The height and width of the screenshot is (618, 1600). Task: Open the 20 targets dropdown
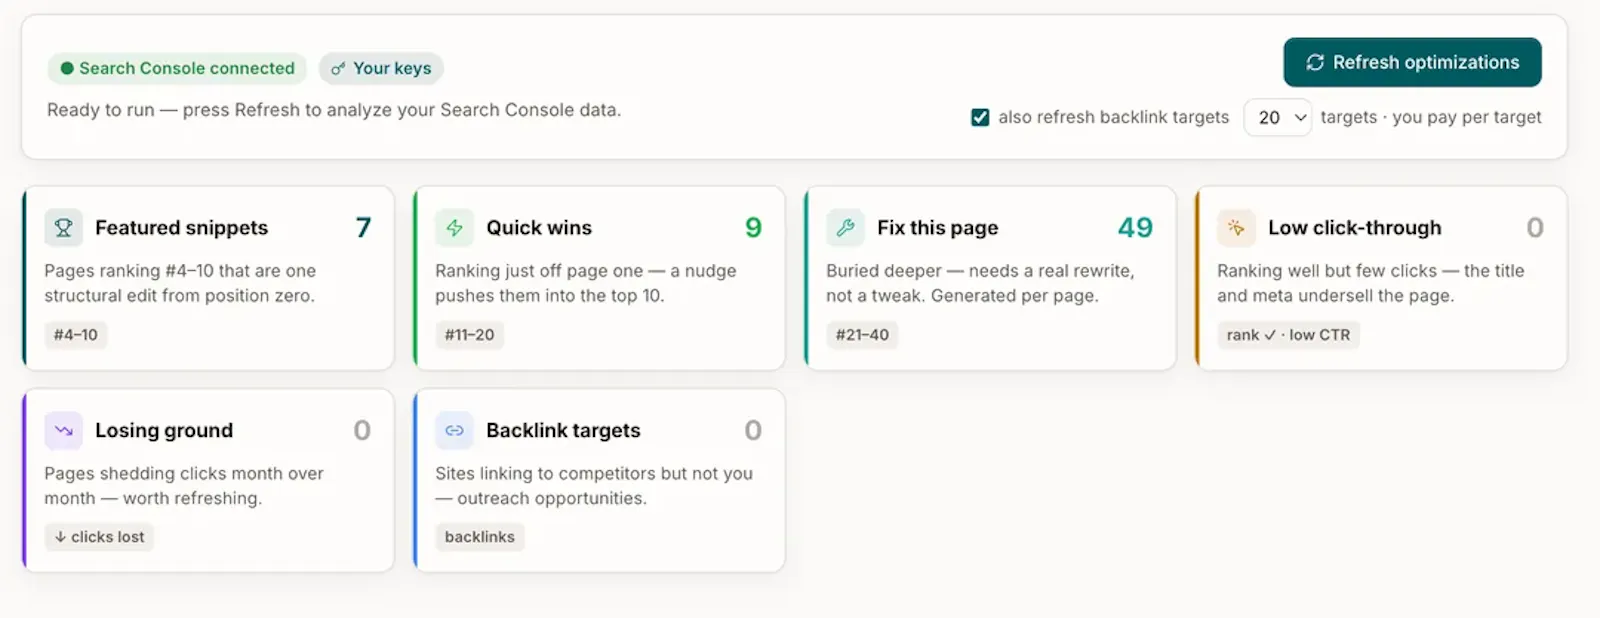pos(1277,117)
